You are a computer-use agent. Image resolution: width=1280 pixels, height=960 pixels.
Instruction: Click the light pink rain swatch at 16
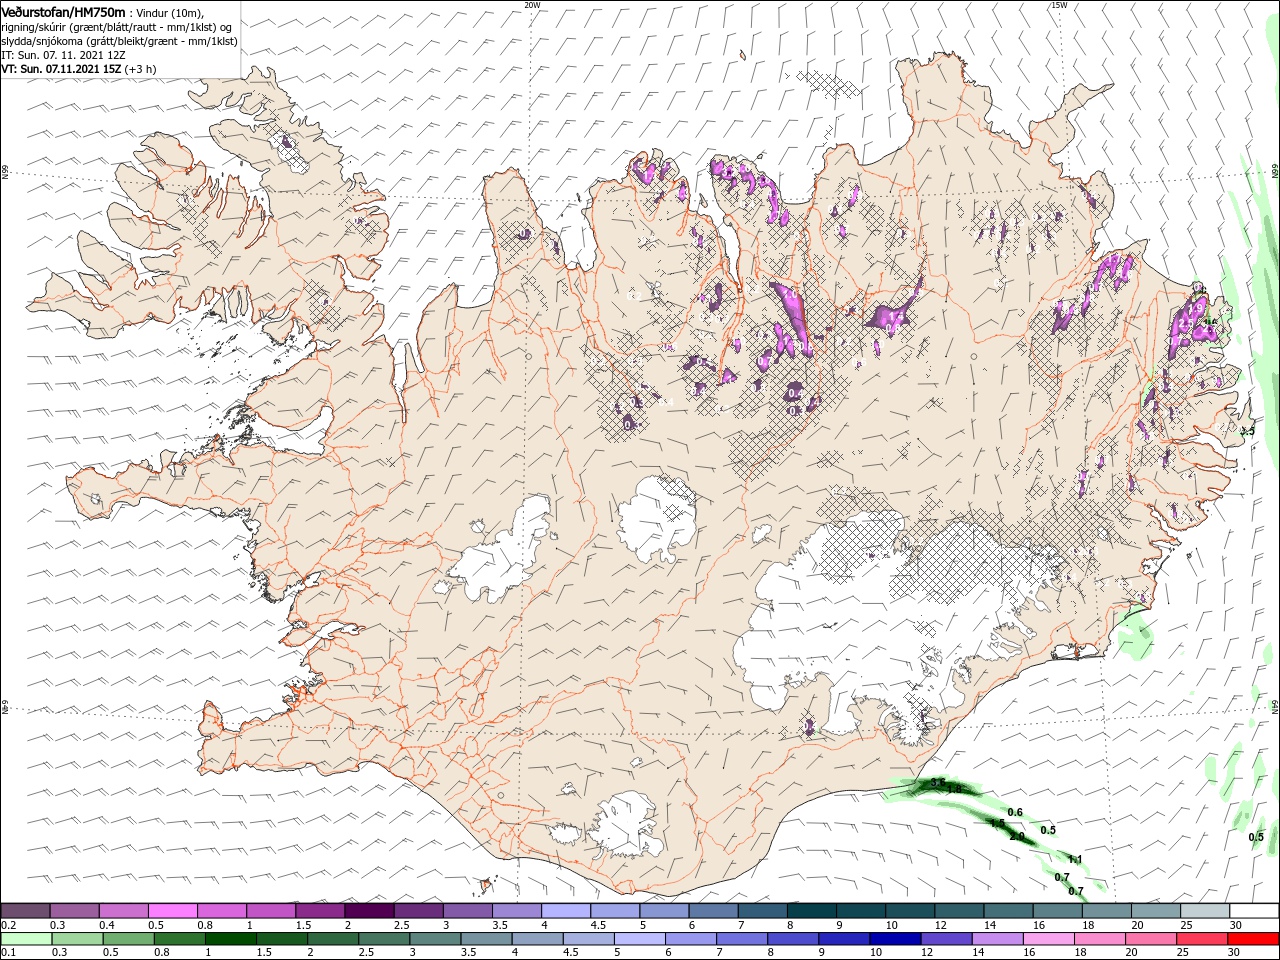pos(1047,939)
